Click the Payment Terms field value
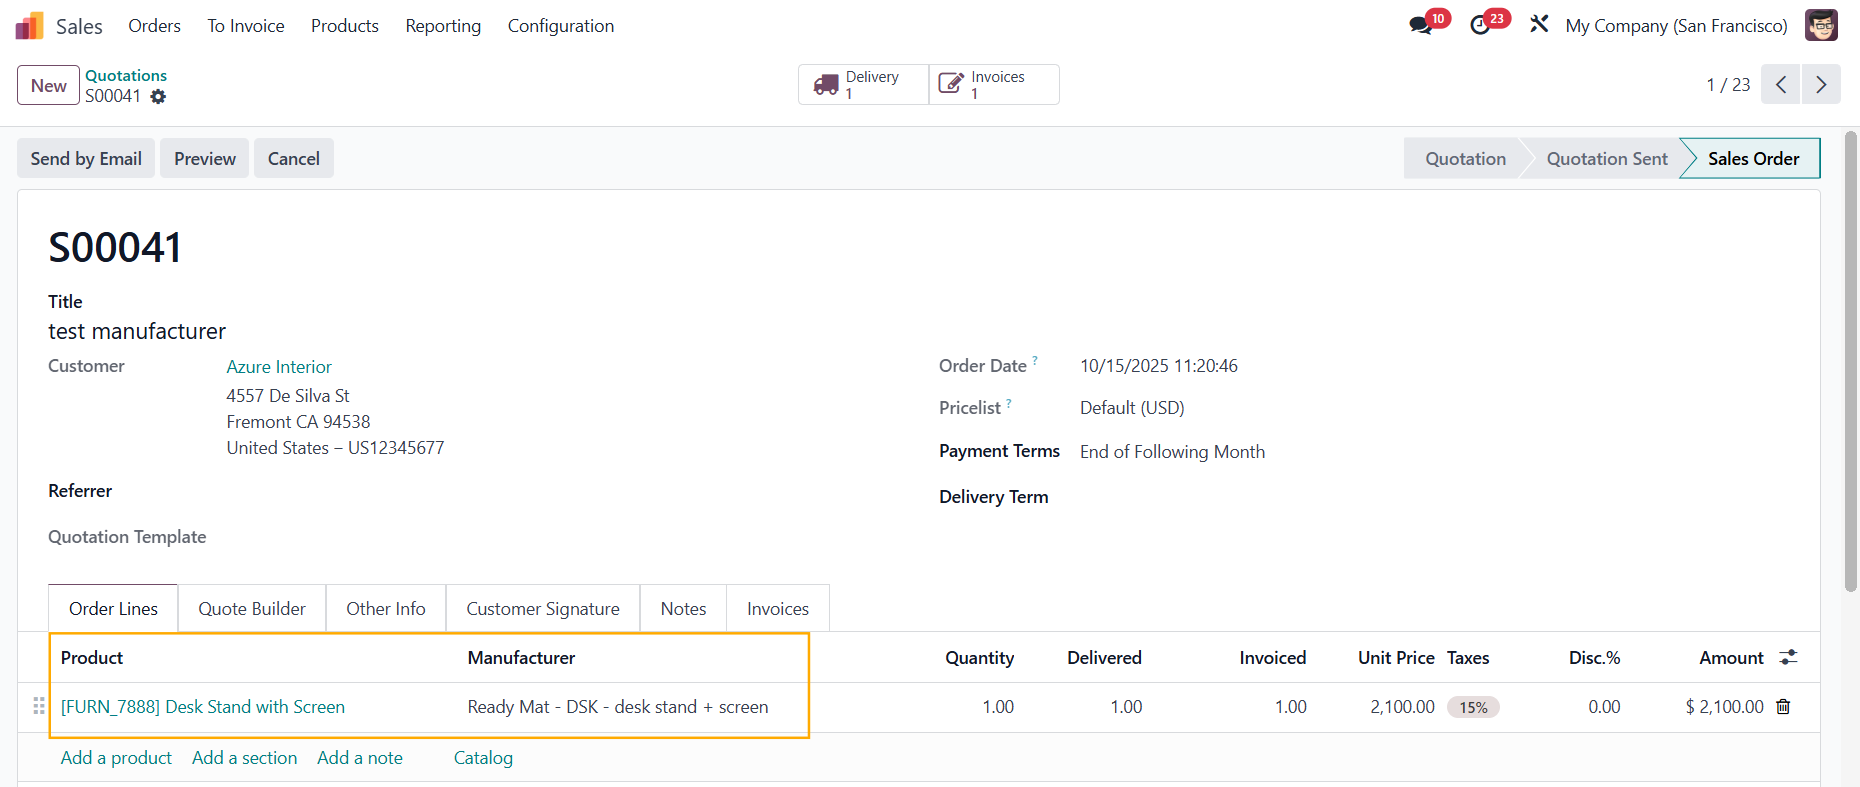The image size is (1860, 787). [1172, 452]
